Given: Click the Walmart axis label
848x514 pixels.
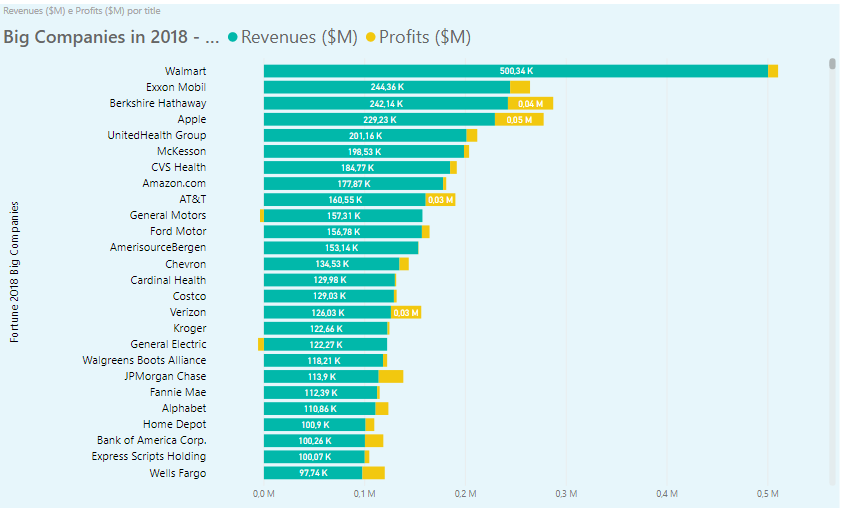Looking at the screenshot, I should pyautogui.click(x=186, y=71).
